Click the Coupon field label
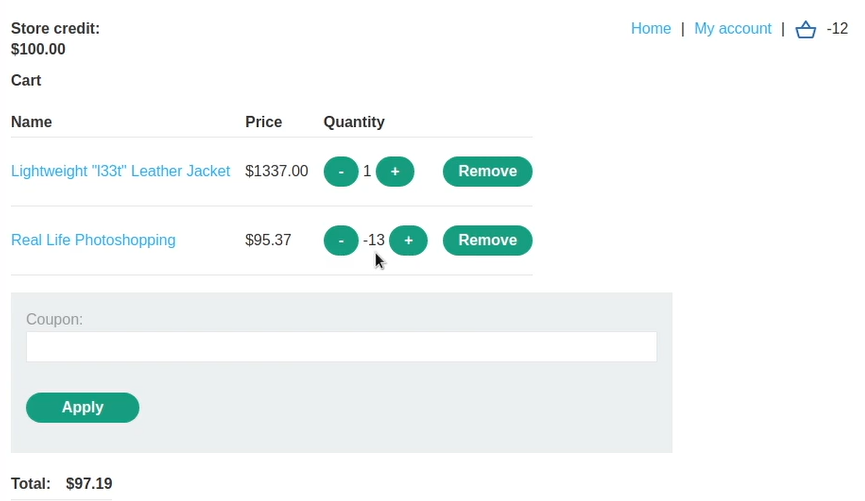The image size is (865, 501). [x=54, y=320]
